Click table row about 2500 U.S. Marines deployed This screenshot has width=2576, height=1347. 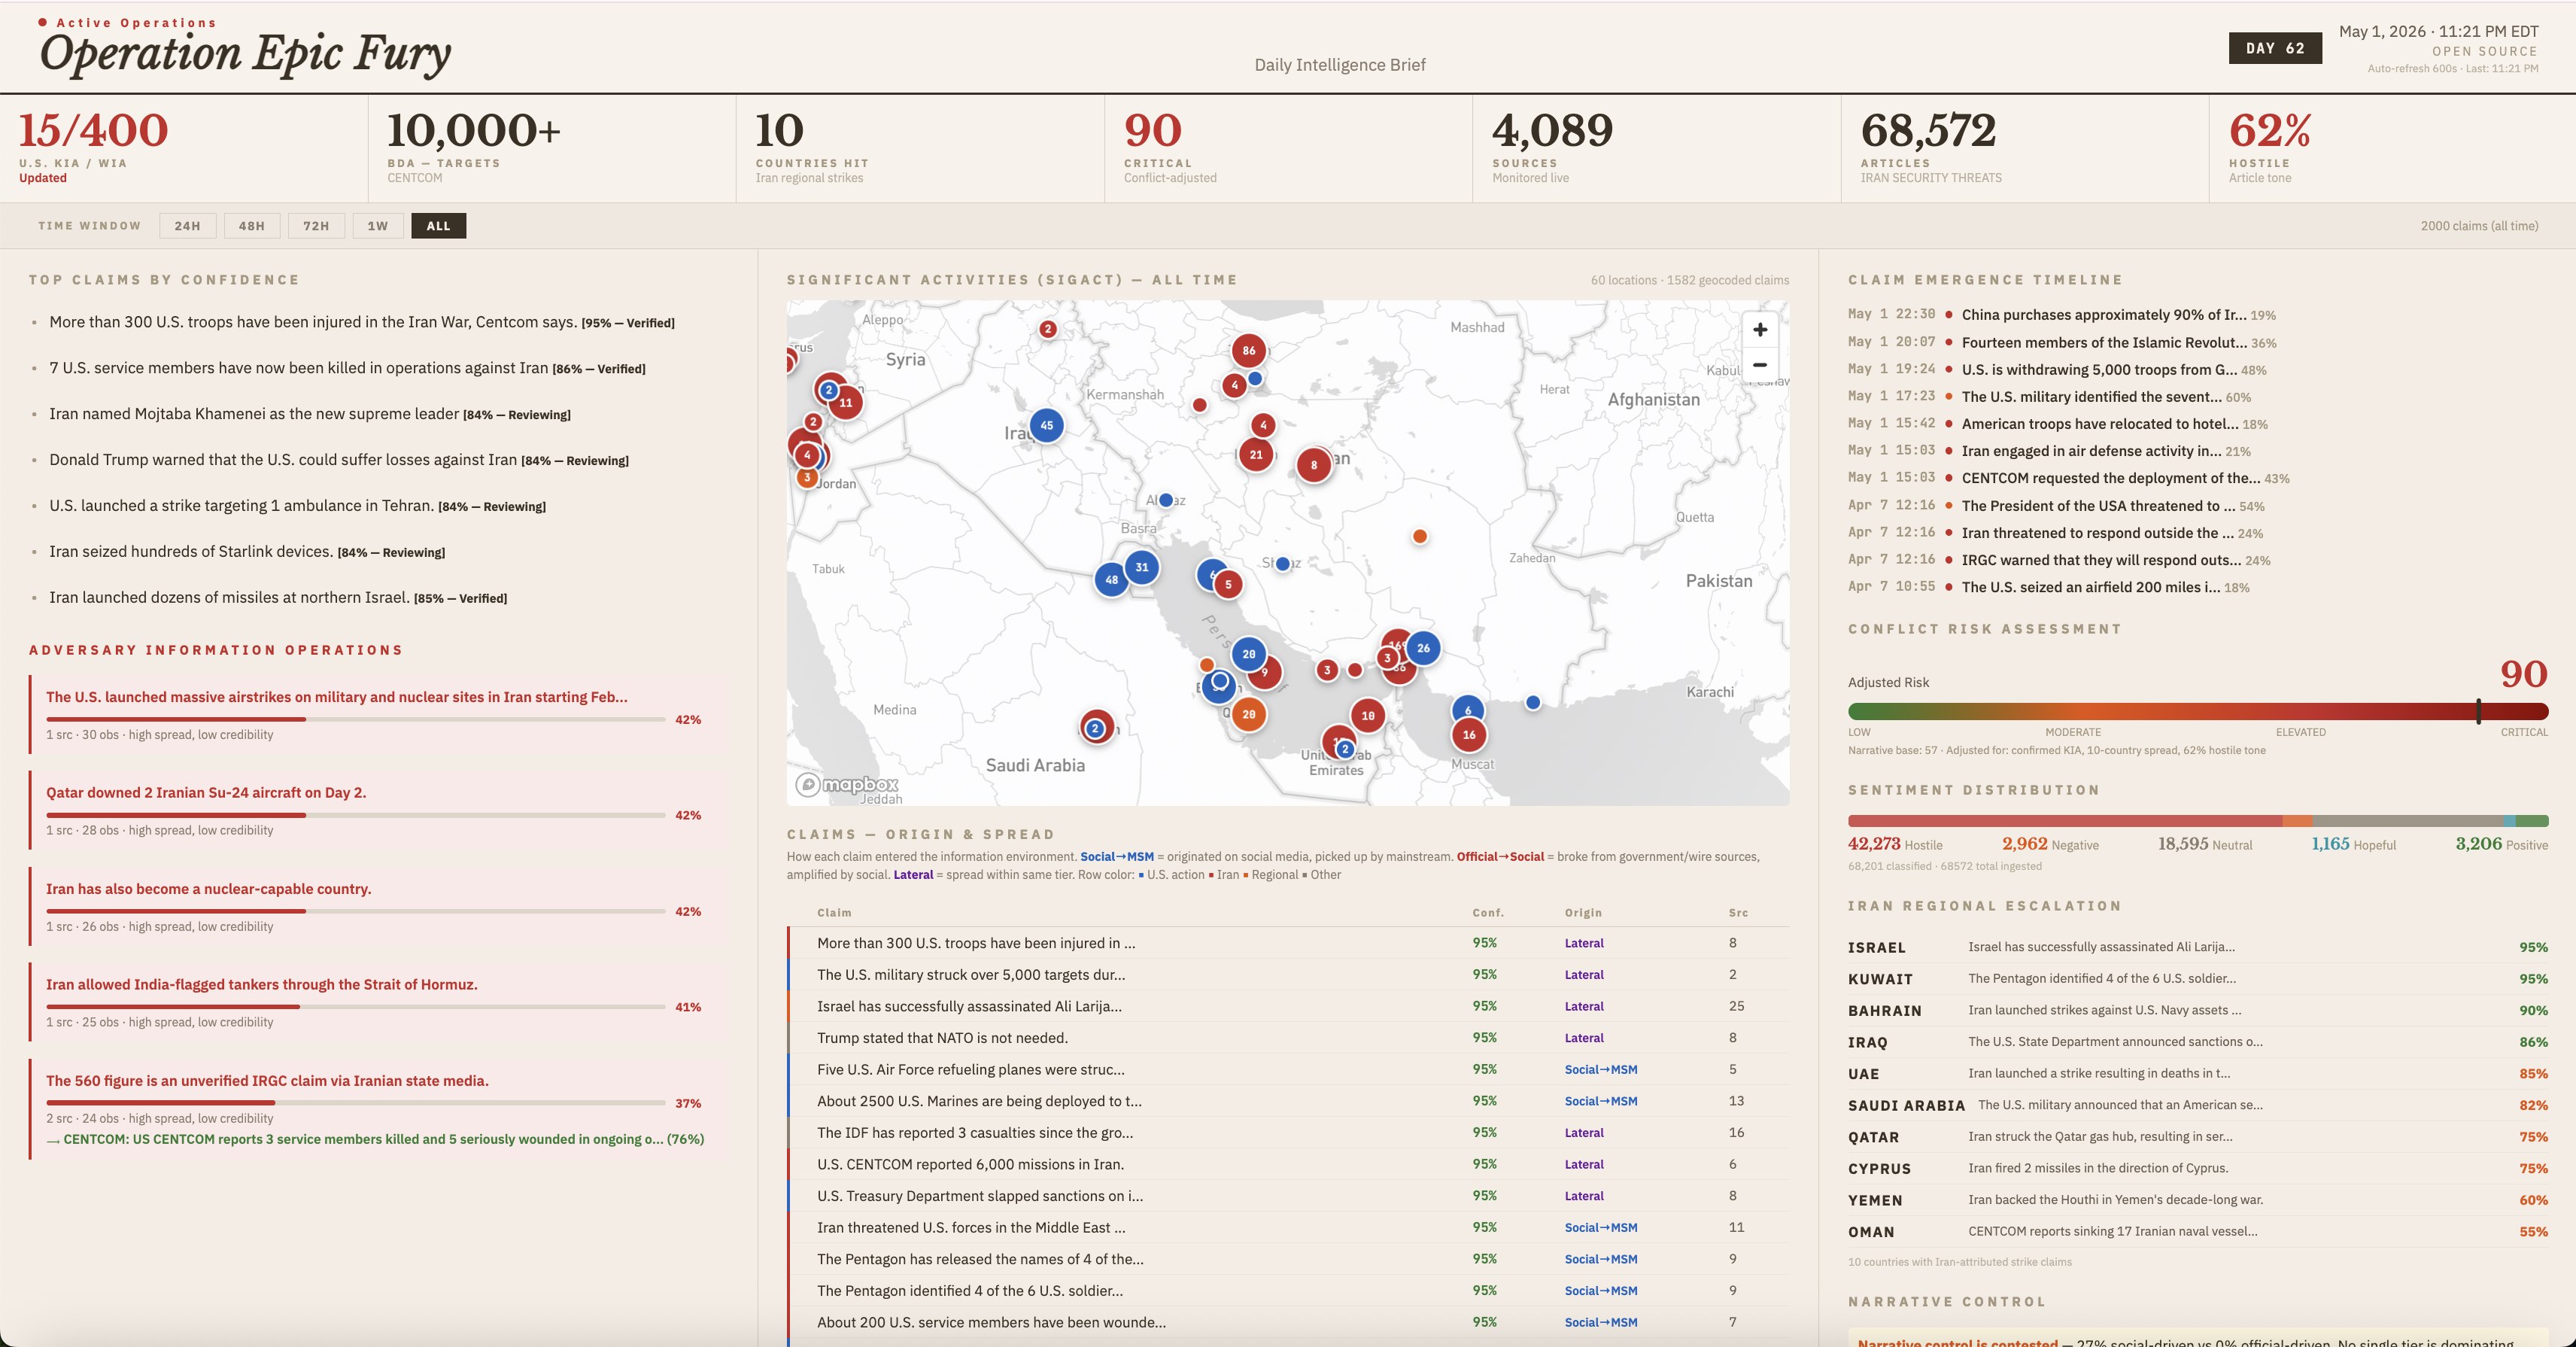[1288, 1101]
